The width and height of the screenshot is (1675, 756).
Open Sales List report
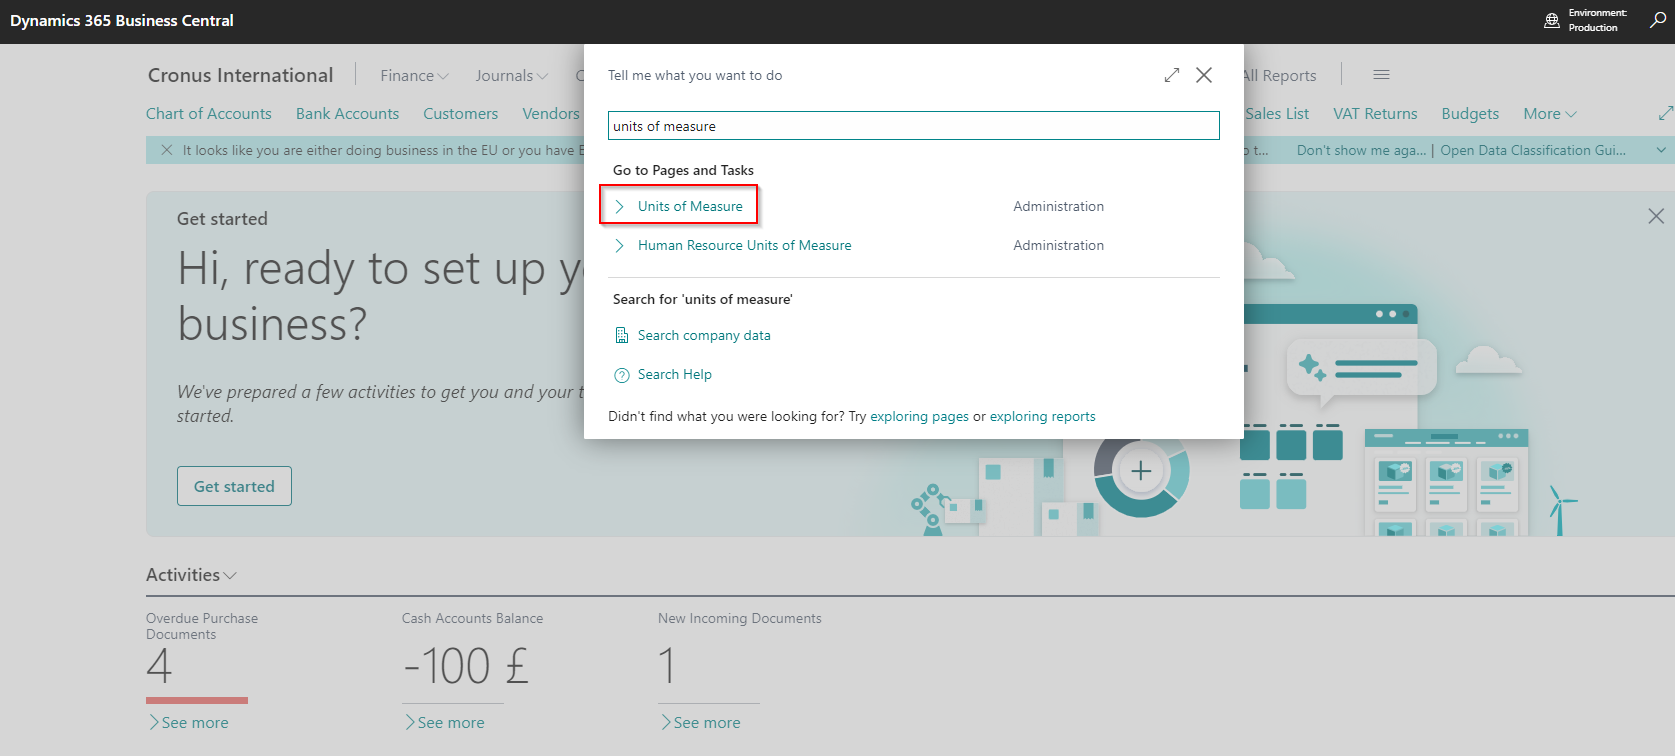point(1277,114)
